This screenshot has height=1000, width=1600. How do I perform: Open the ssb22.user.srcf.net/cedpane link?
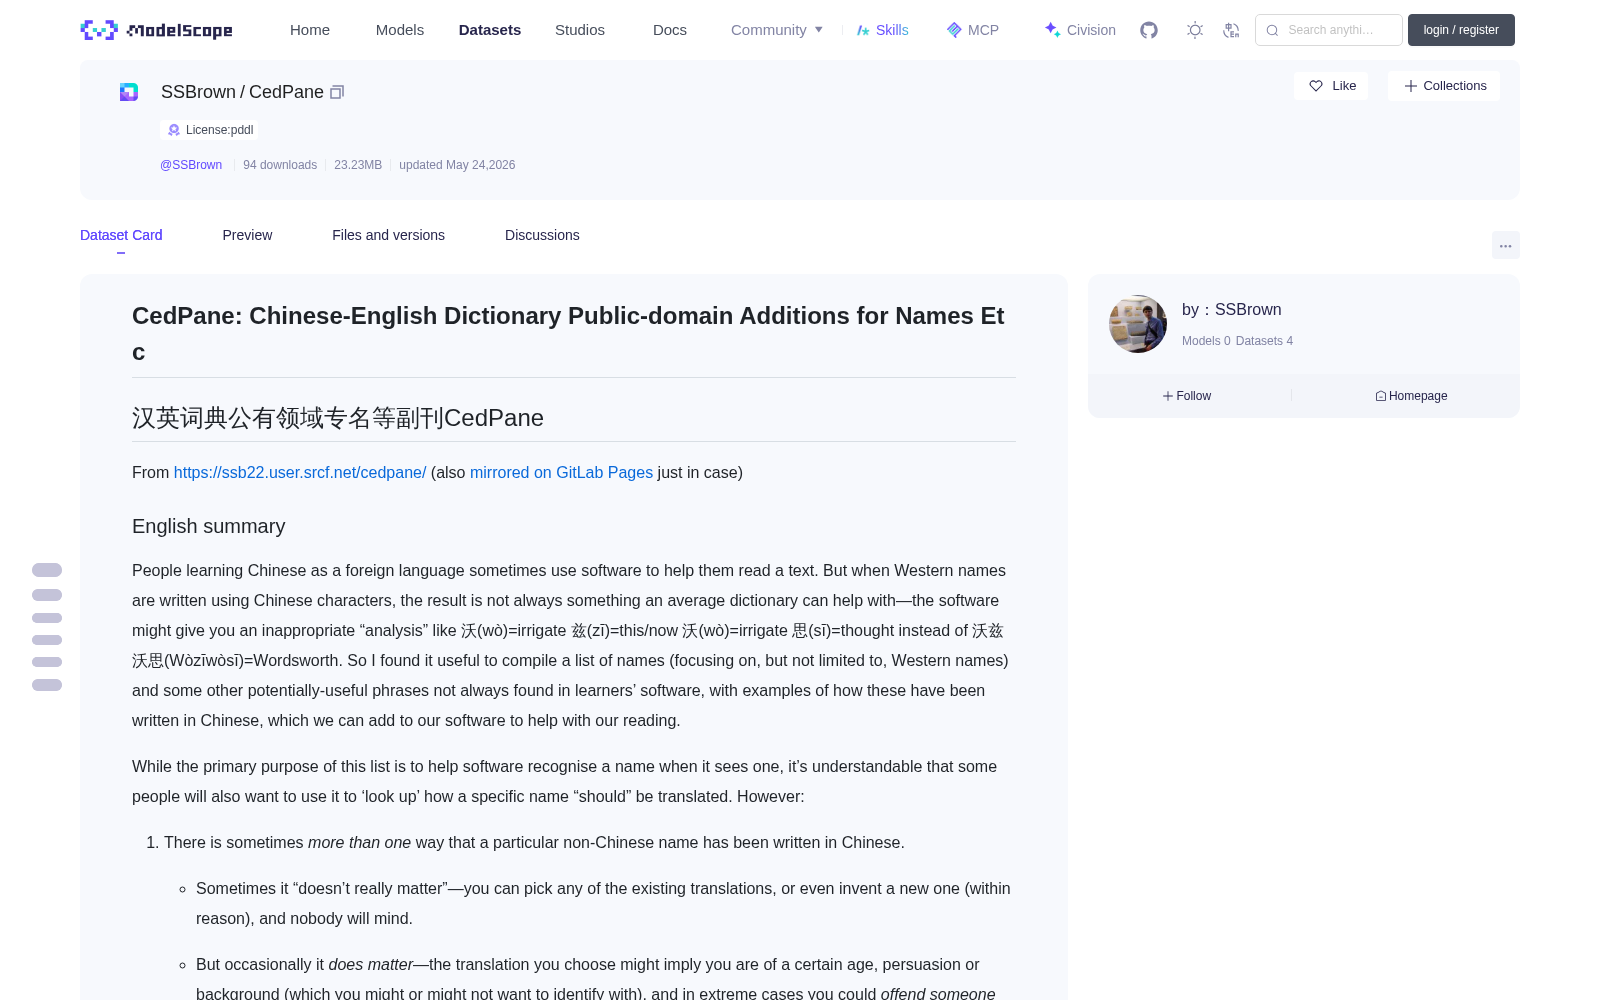(x=300, y=473)
